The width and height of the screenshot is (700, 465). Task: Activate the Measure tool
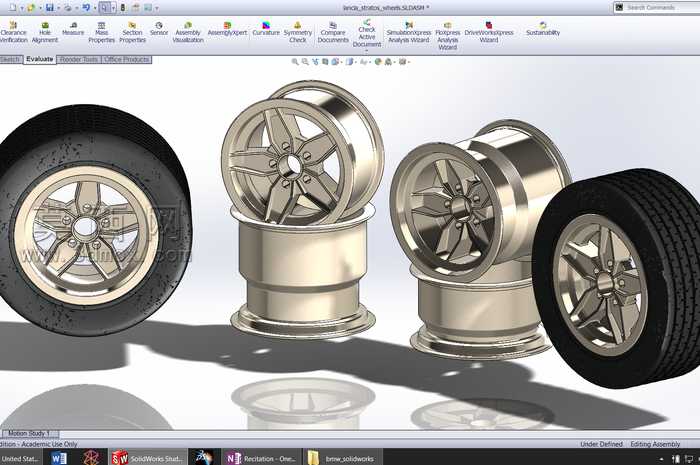pyautogui.click(x=73, y=29)
